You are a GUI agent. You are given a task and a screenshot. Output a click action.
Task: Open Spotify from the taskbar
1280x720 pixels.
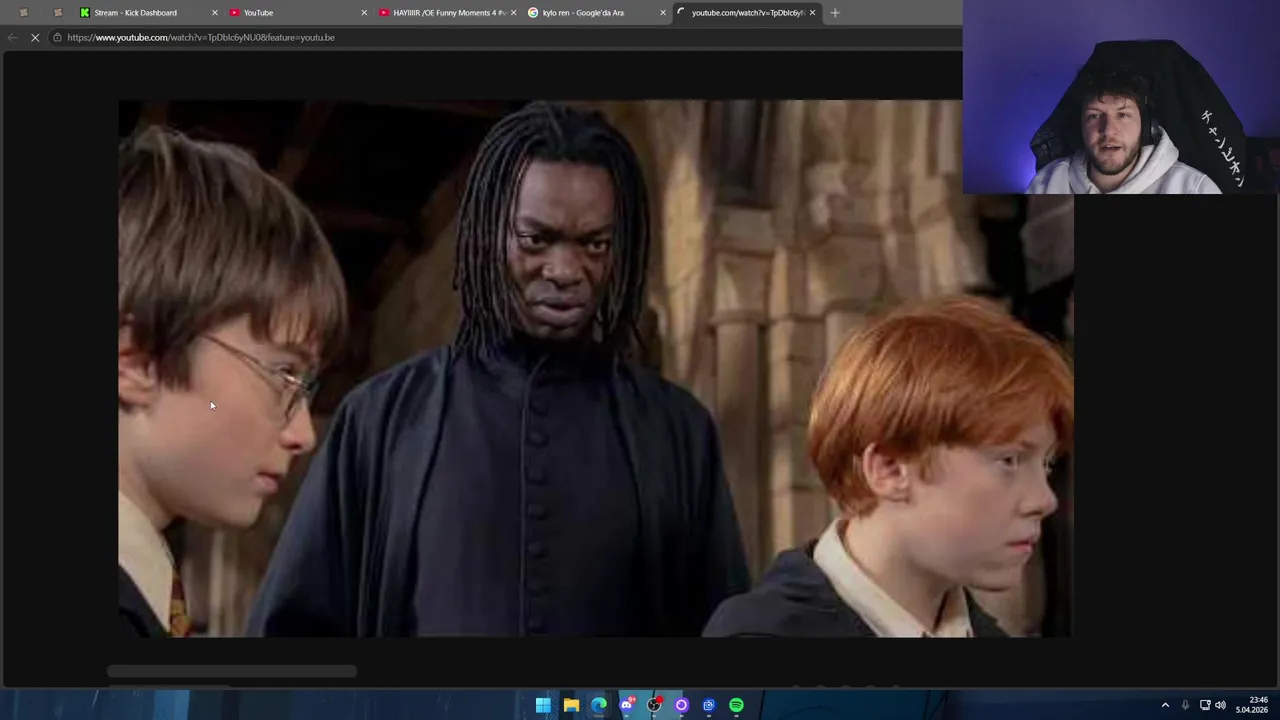pos(737,705)
